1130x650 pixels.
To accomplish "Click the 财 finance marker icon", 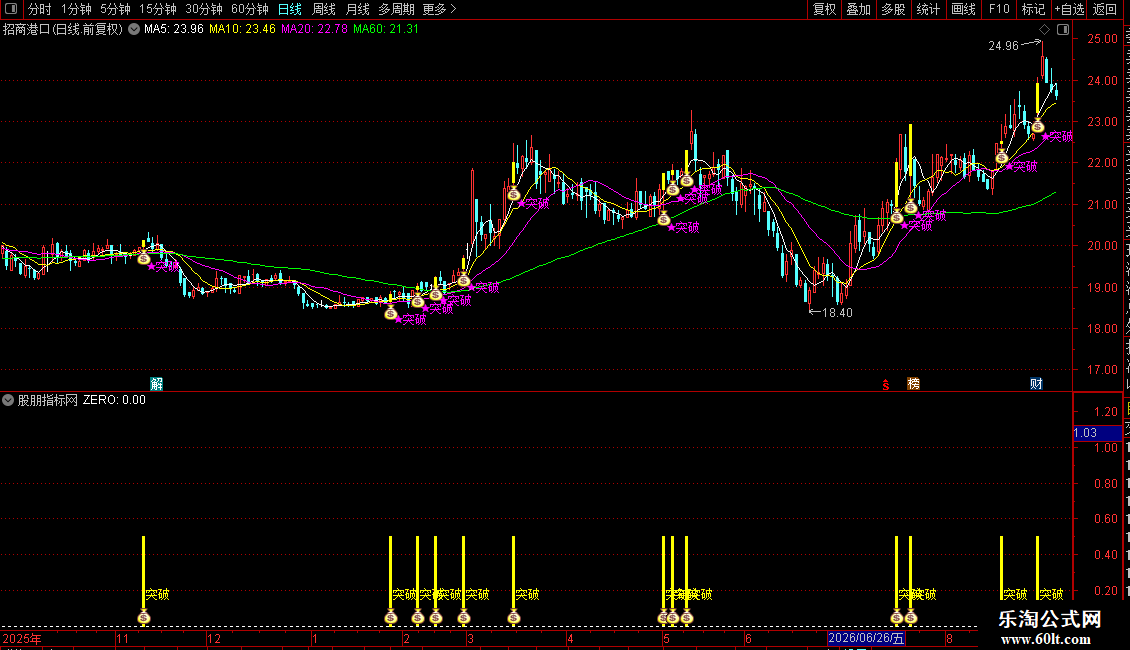I will 1036,383.
